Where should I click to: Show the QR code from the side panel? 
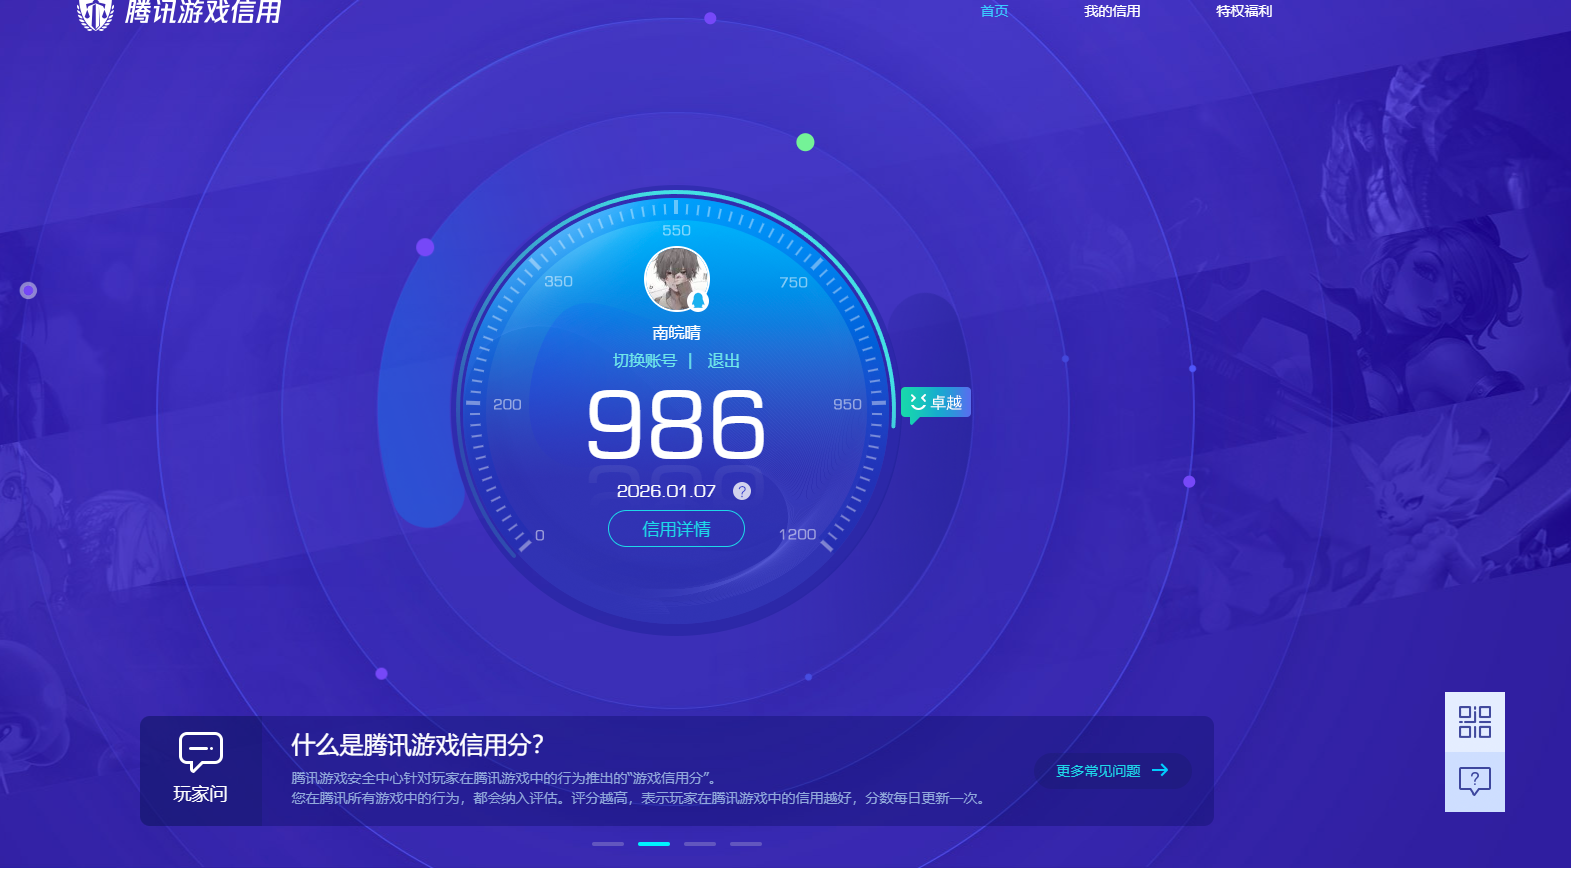(x=1474, y=722)
